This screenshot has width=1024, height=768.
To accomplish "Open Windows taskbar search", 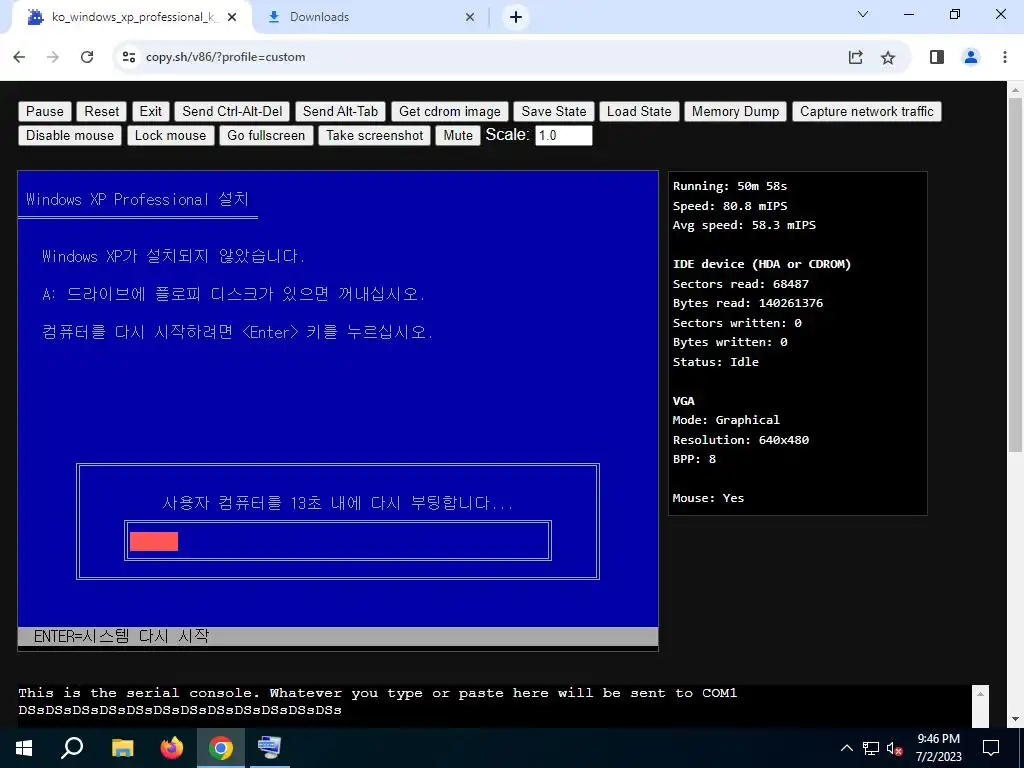I will pos(72,748).
